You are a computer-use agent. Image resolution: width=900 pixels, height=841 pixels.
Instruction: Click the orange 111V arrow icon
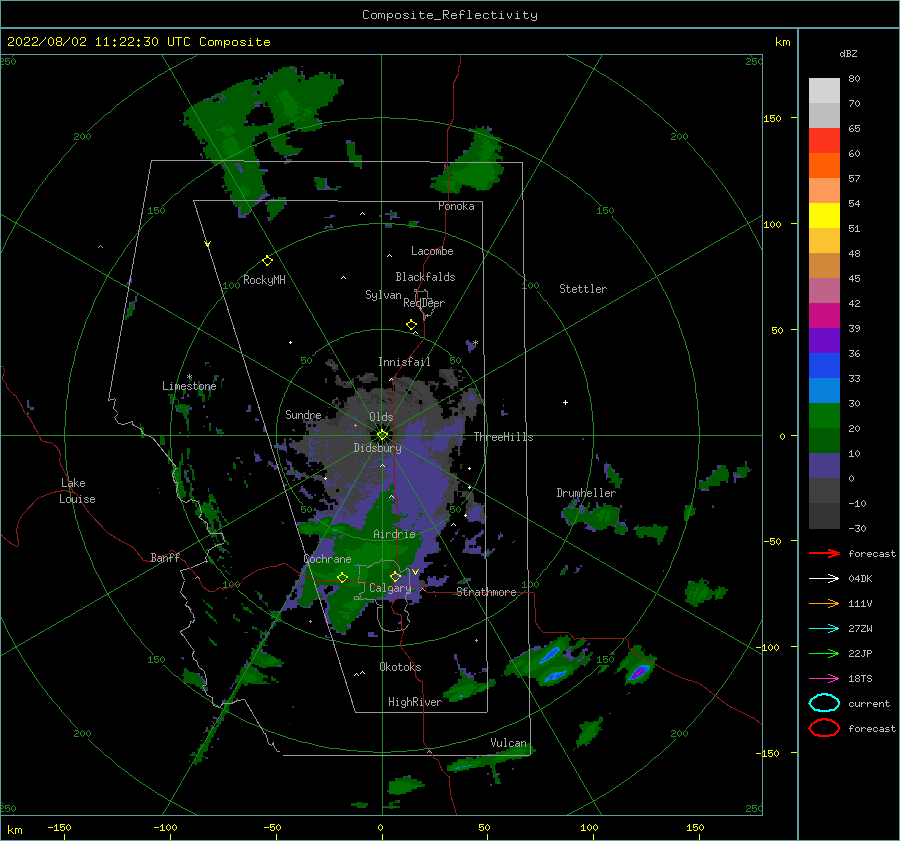coord(824,603)
